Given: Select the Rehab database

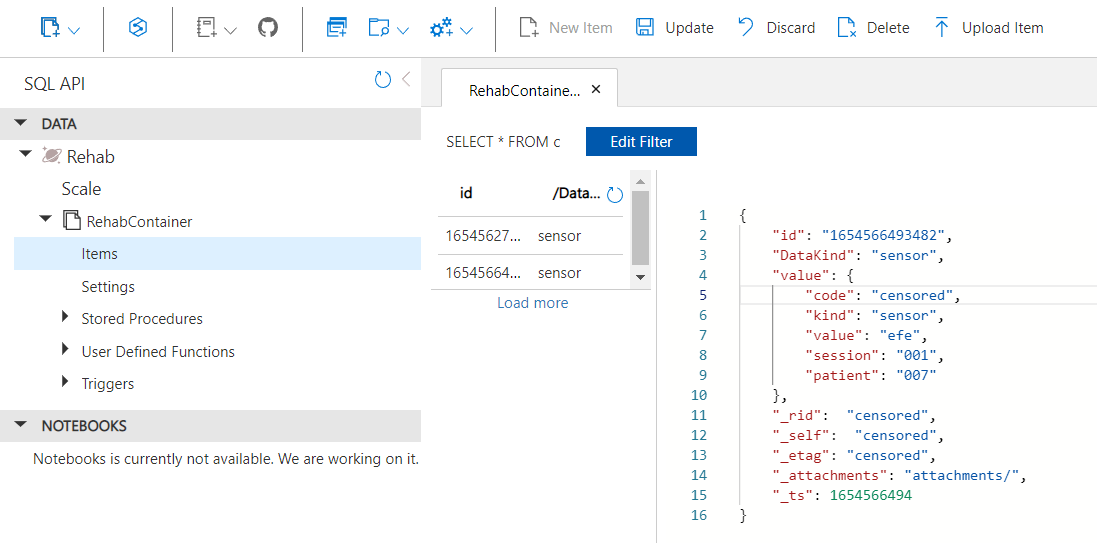Looking at the screenshot, I should coord(90,157).
